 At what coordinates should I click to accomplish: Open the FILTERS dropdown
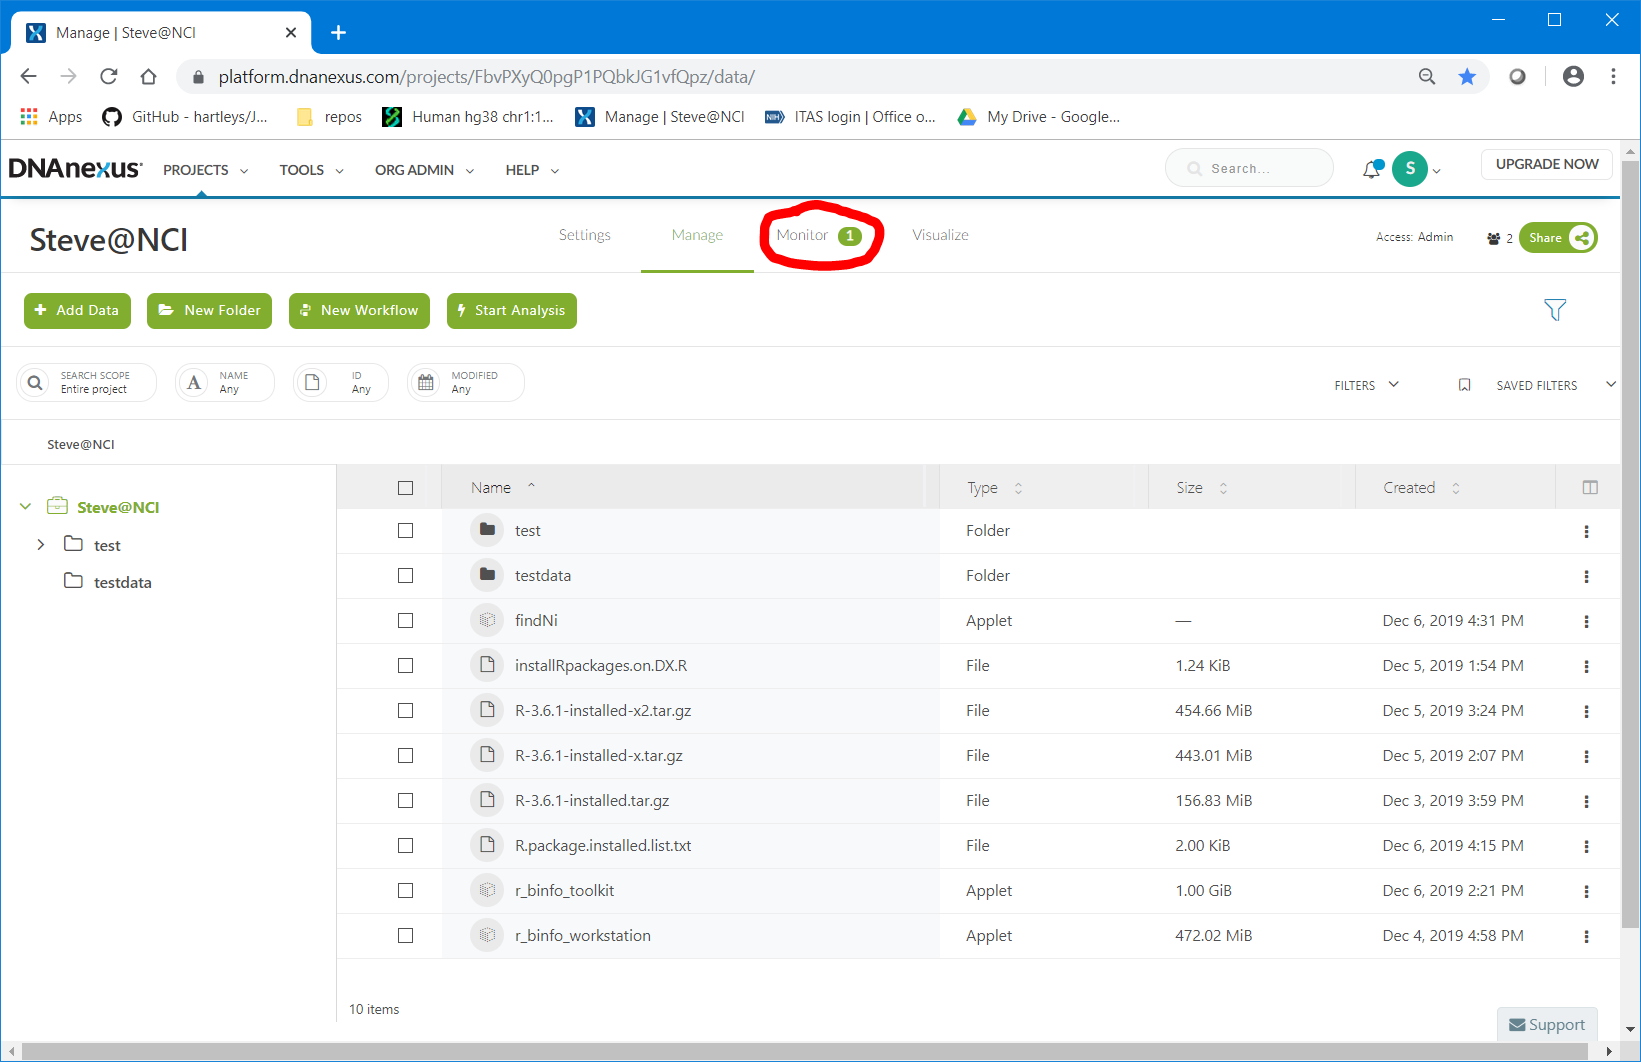[1366, 385]
